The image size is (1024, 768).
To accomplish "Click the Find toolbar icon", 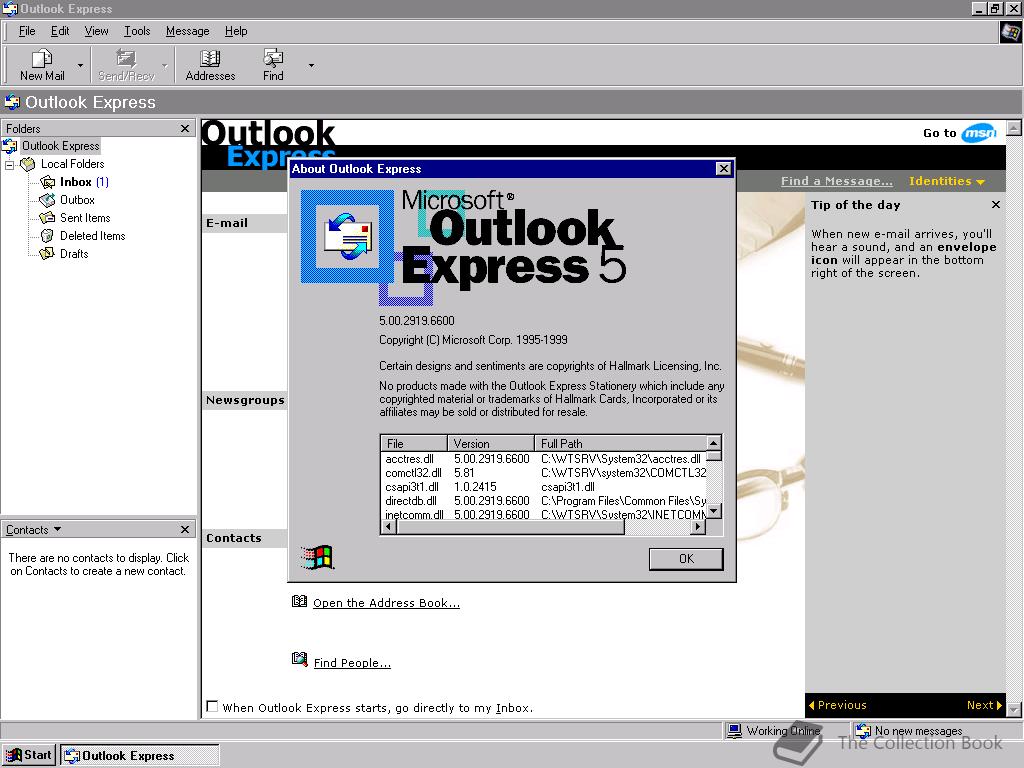I will point(273,58).
